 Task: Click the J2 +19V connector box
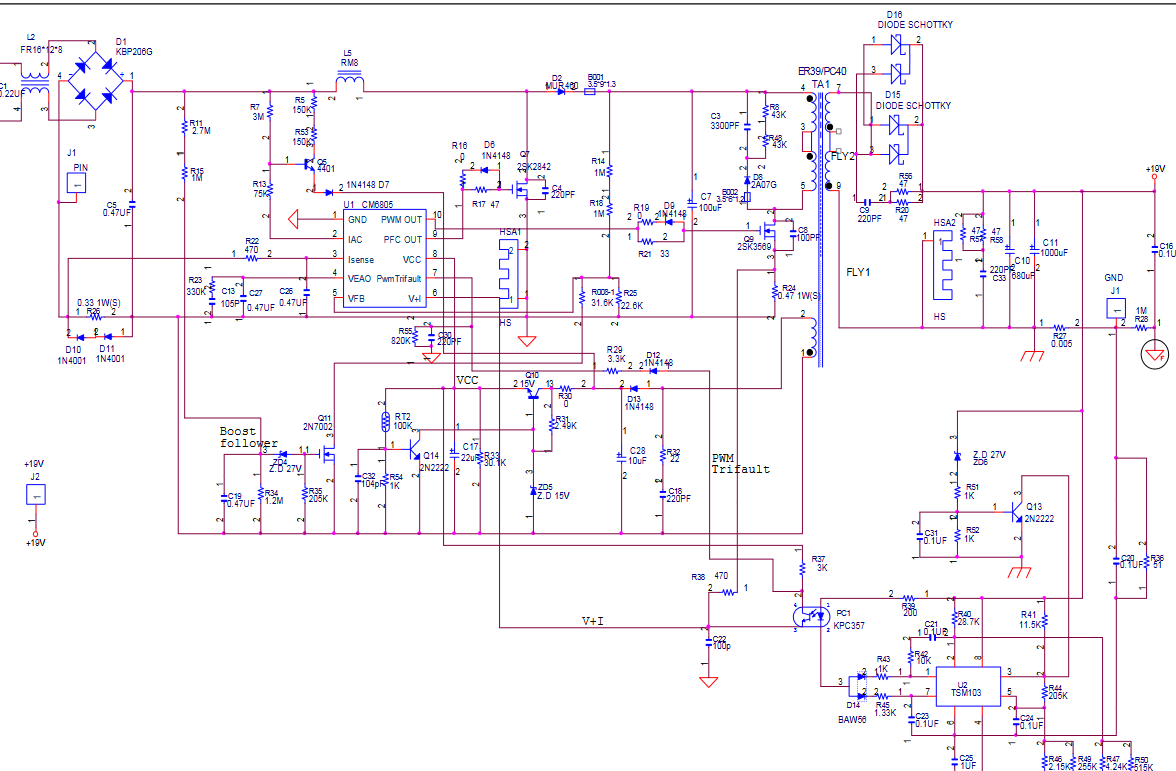pos(35,494)
